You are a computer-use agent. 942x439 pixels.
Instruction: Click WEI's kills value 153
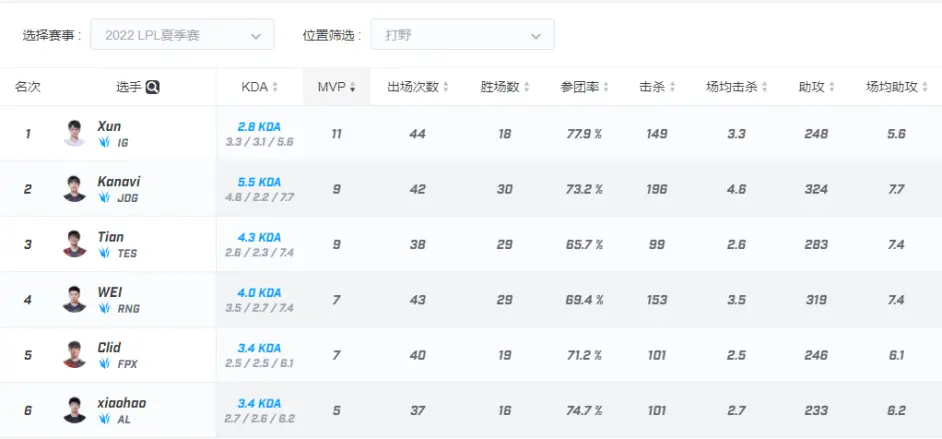tap(657, 300)
